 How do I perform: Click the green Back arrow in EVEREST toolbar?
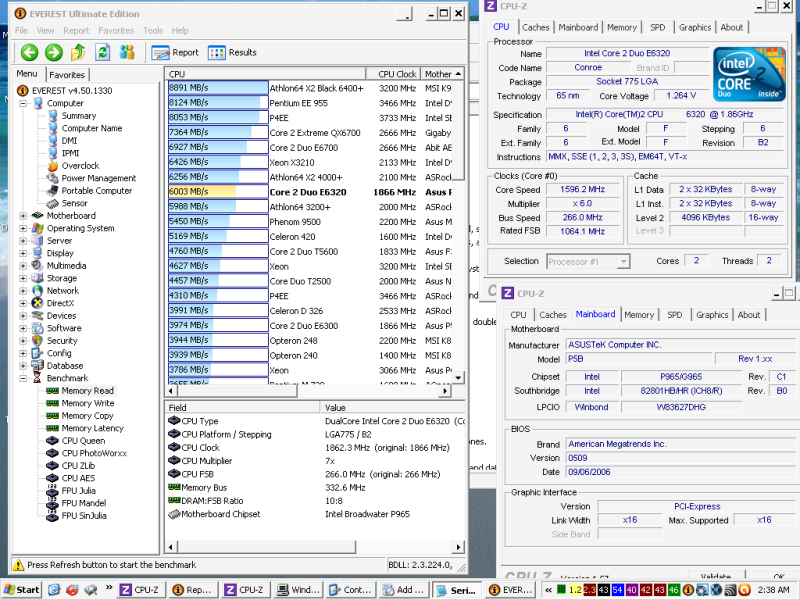coord(30,52)
